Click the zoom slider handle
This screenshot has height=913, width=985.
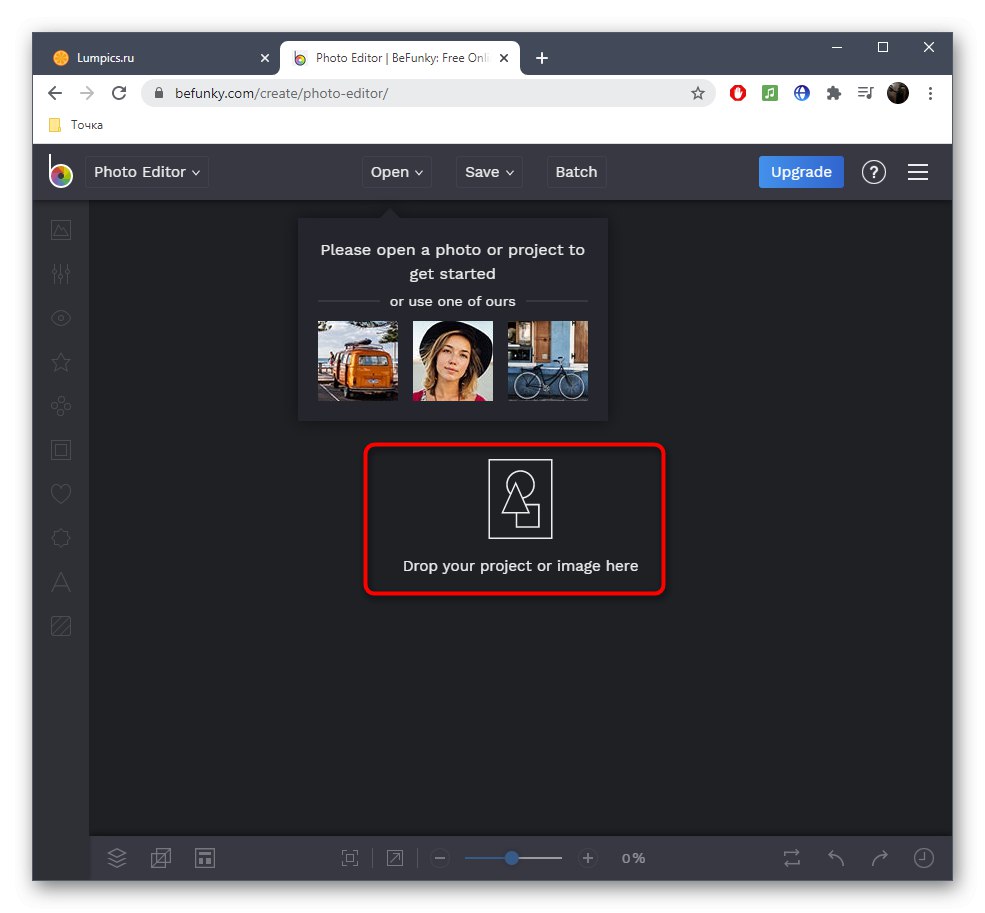point(511,858)
